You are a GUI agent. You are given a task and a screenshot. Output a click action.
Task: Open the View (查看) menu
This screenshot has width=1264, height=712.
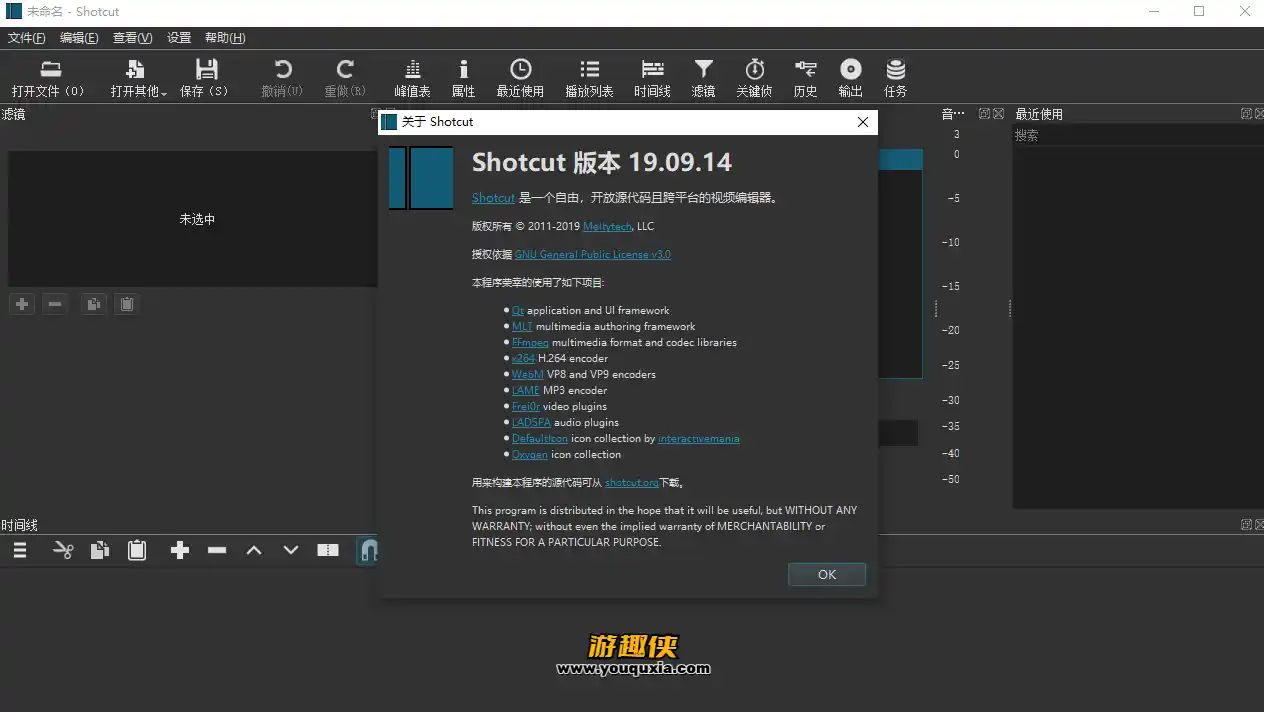(133, 38)
